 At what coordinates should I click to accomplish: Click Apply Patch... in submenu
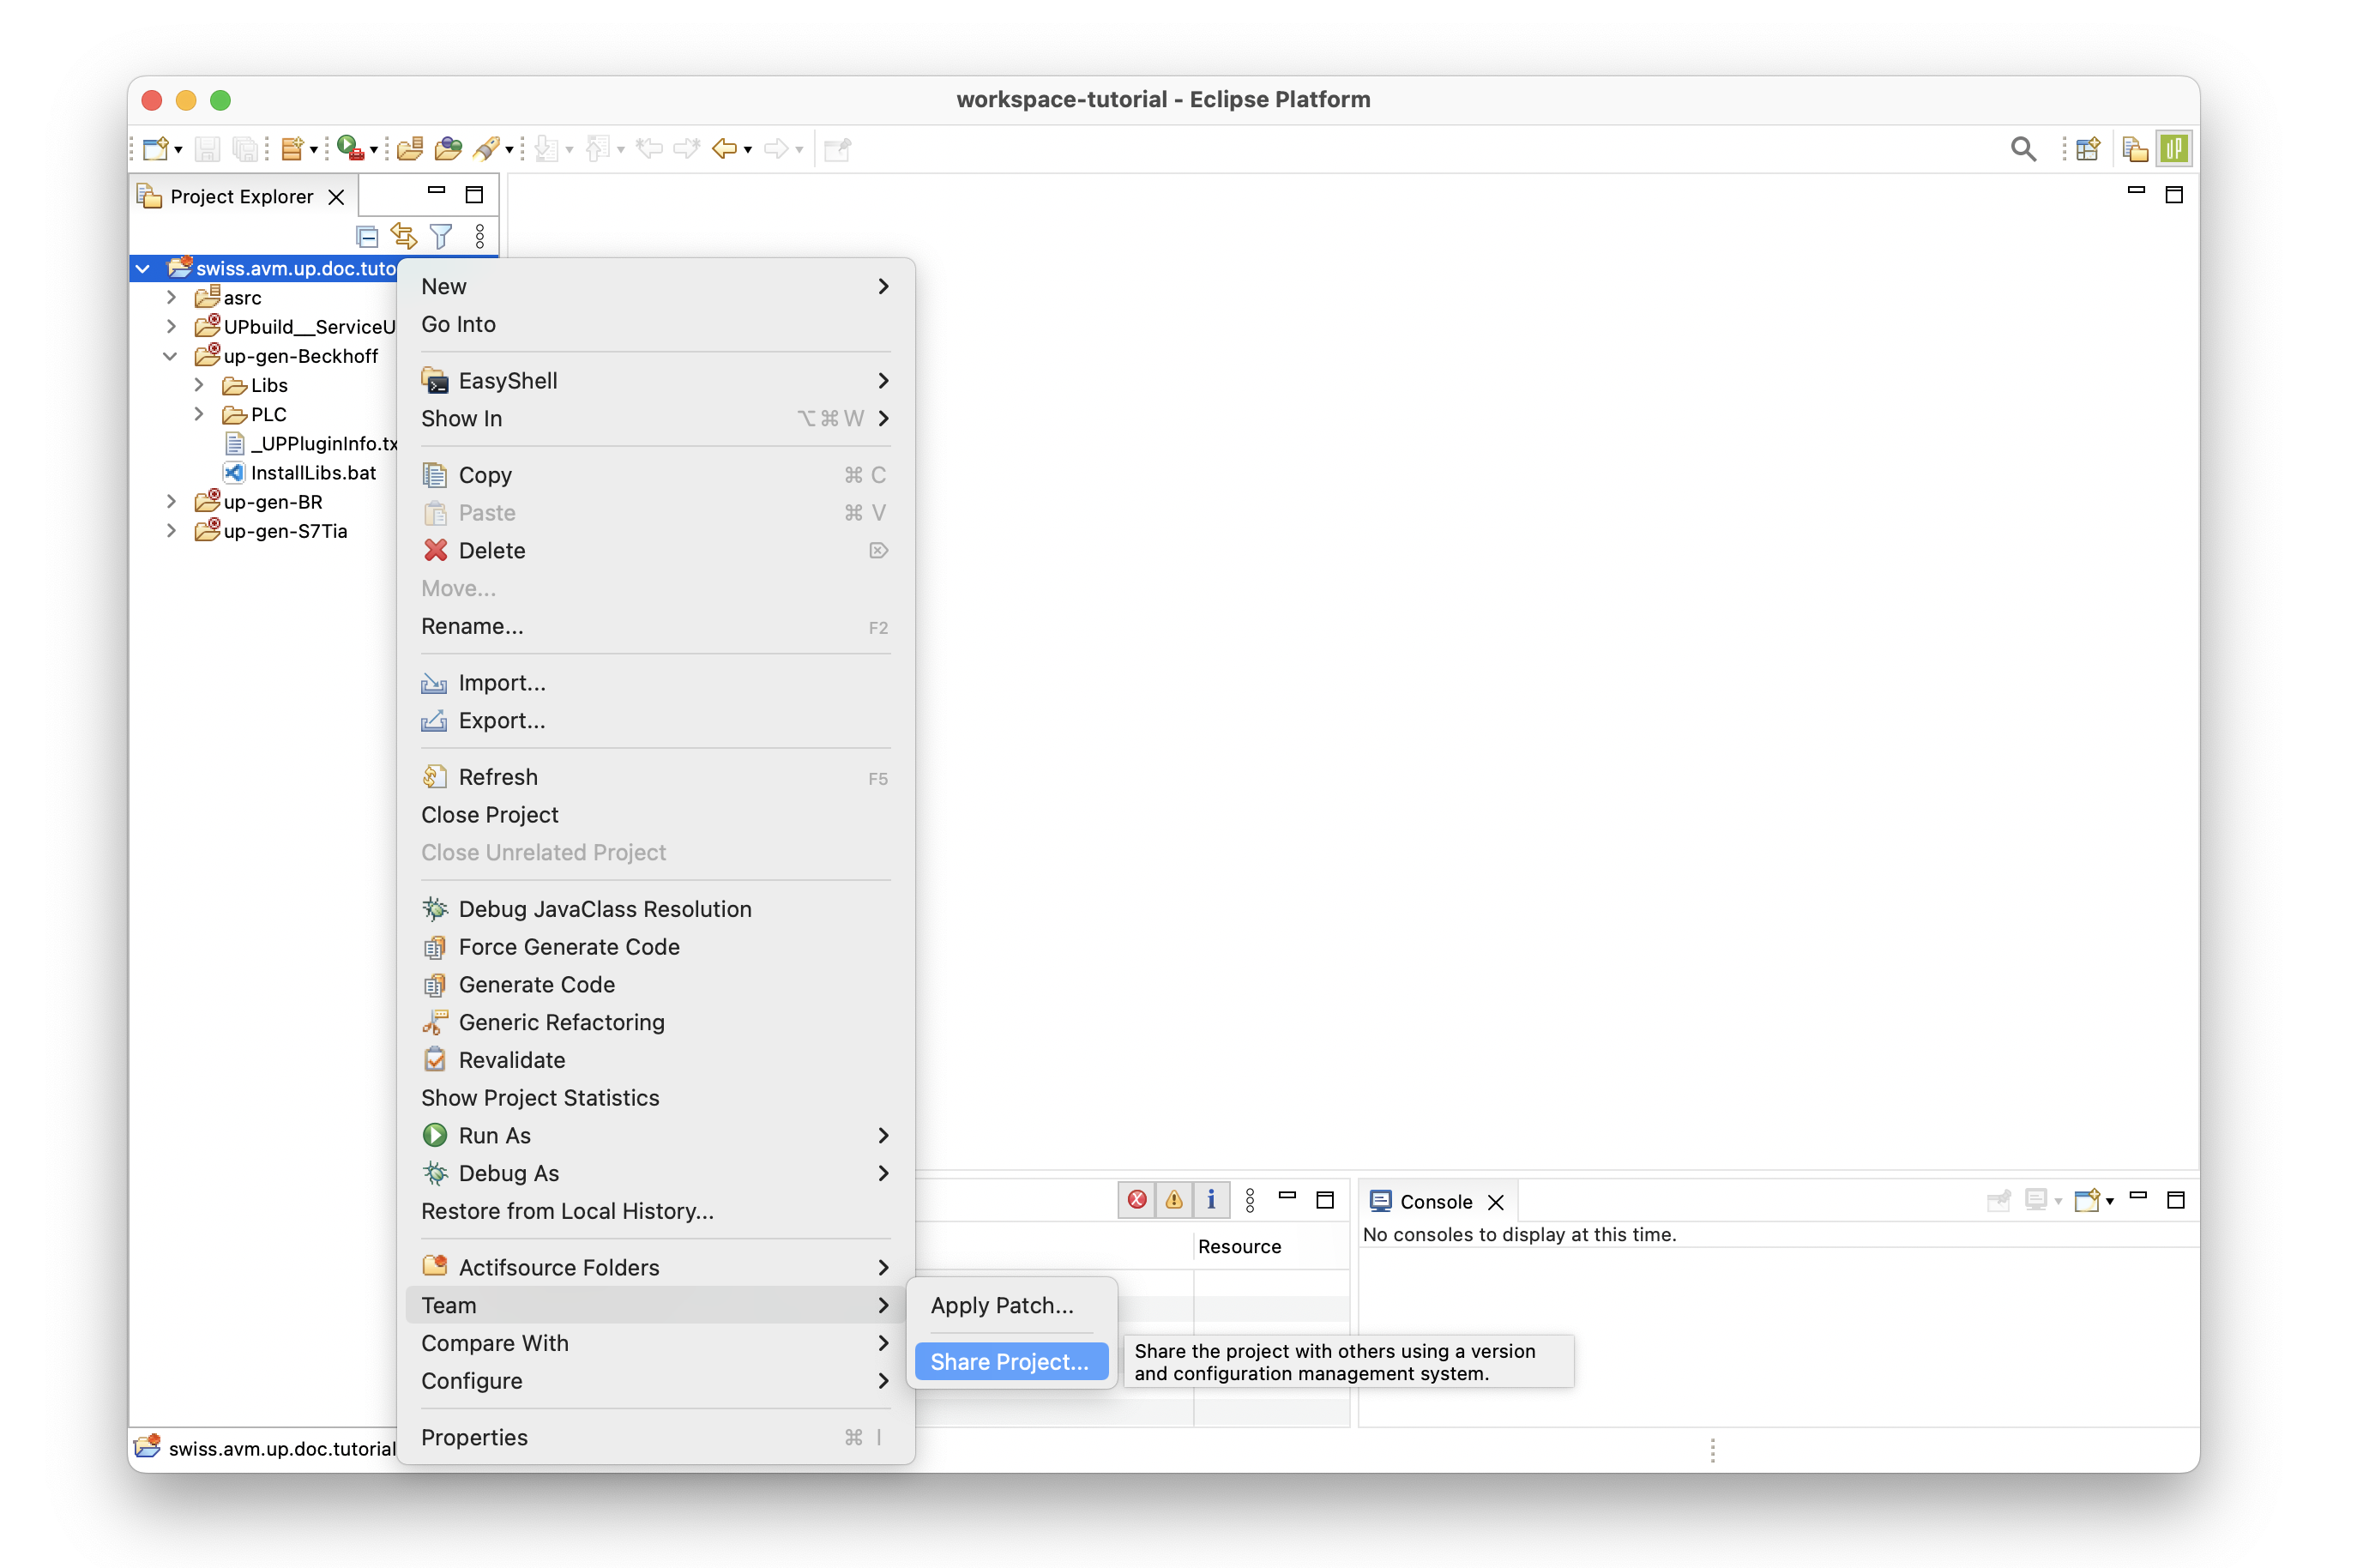(1002, 1305)
